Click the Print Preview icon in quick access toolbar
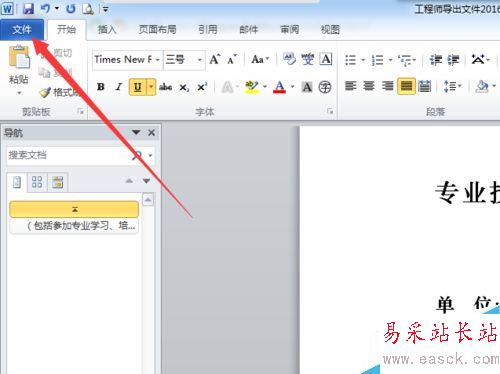This screenshot has height=374, width=500. point(88,9)
